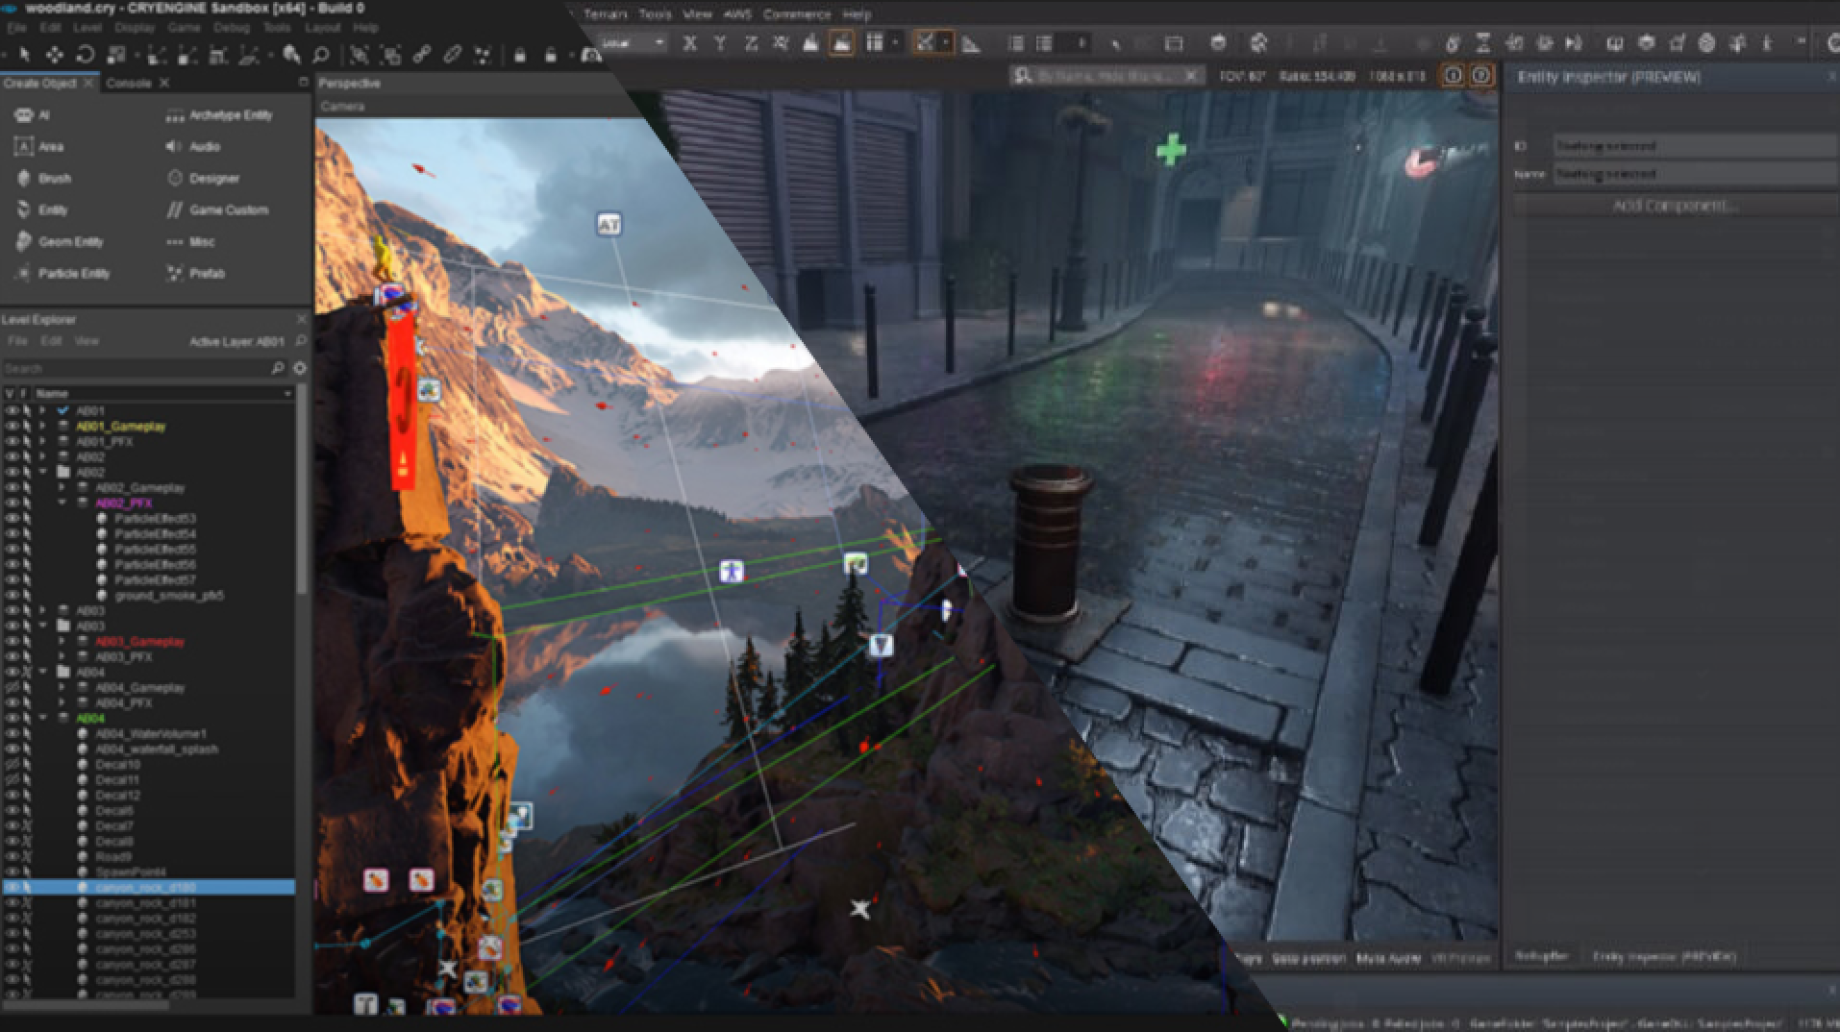Expand the AB02_Gameplay layer
The image size is (1840, 1032).
click(61, 488)
